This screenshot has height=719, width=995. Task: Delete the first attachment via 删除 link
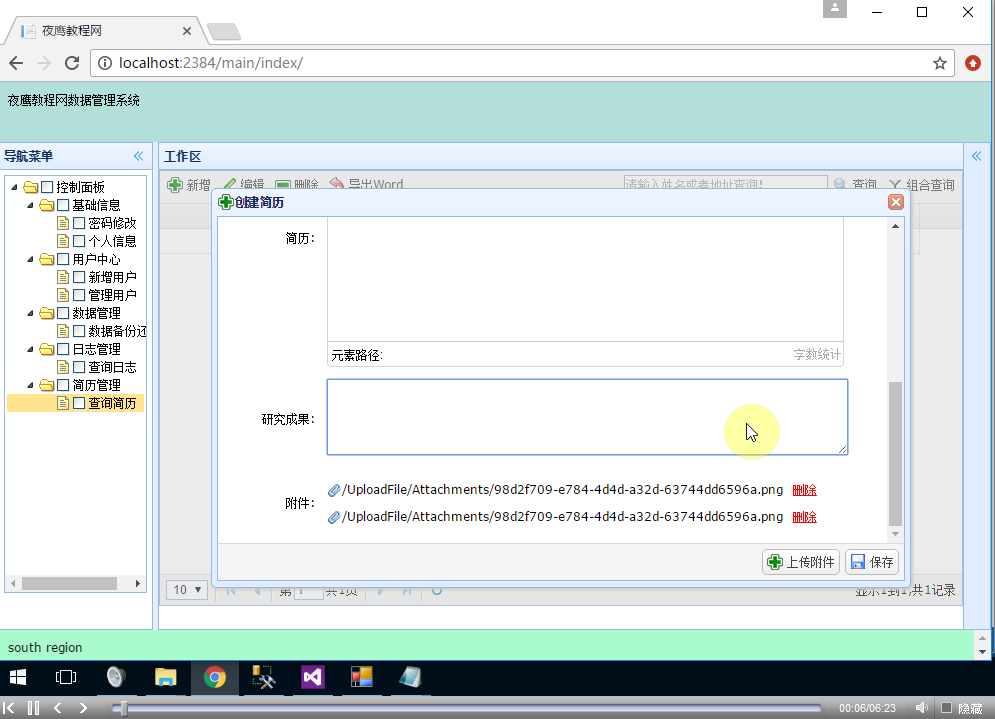pos(804,490)
